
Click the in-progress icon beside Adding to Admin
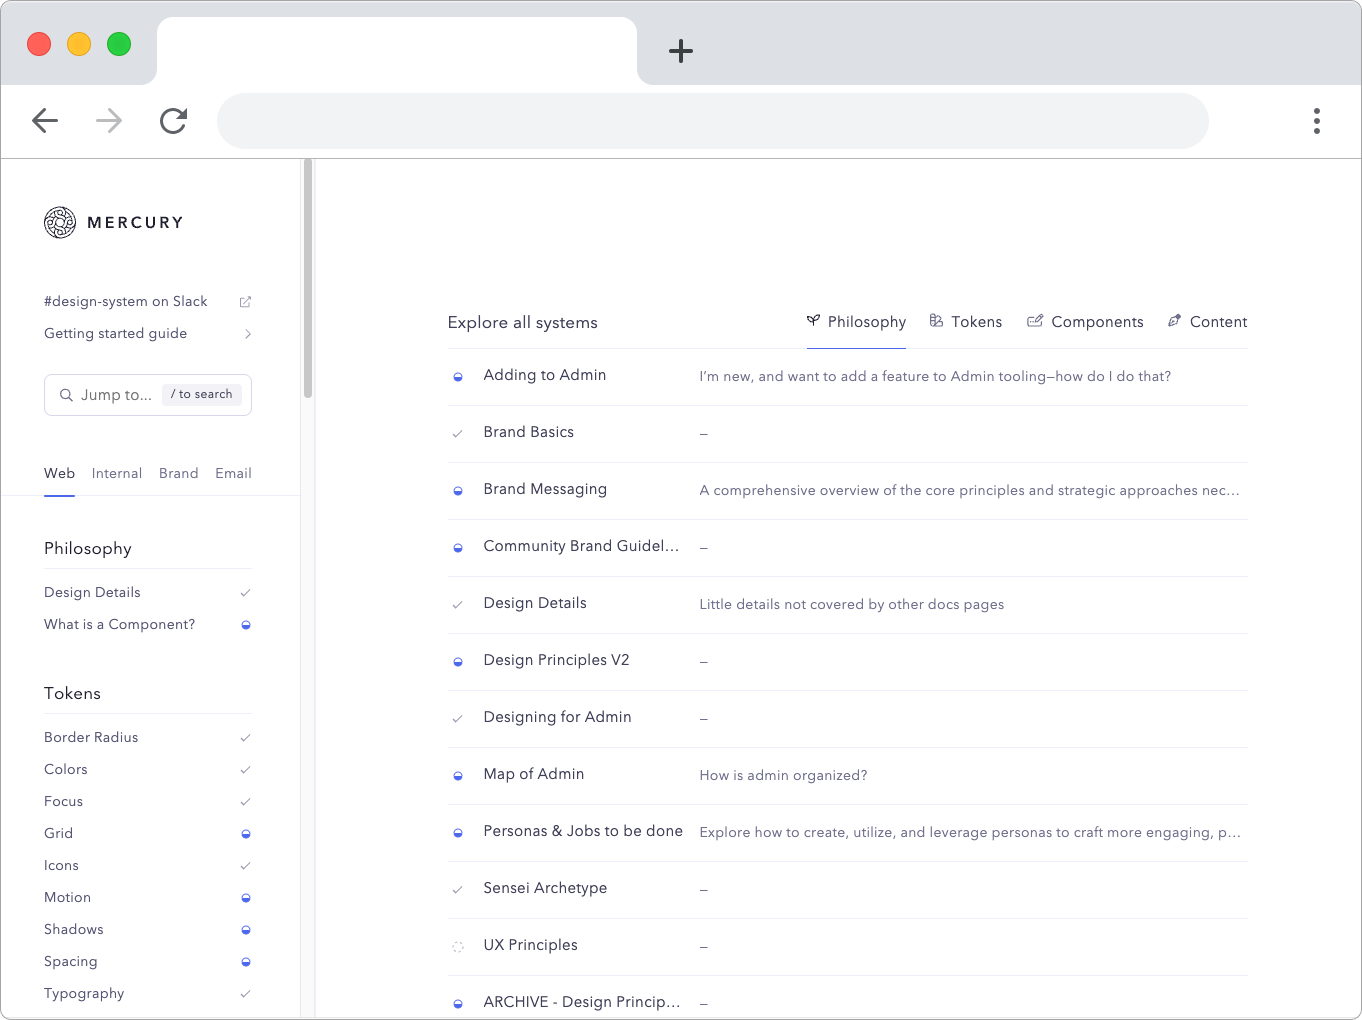[458, 377]
